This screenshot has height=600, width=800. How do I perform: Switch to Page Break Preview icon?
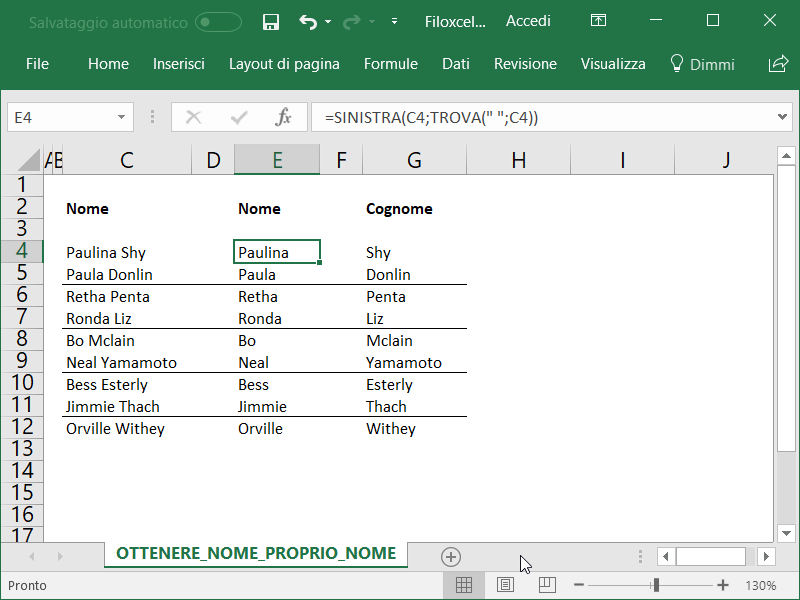tap(547, 585)
